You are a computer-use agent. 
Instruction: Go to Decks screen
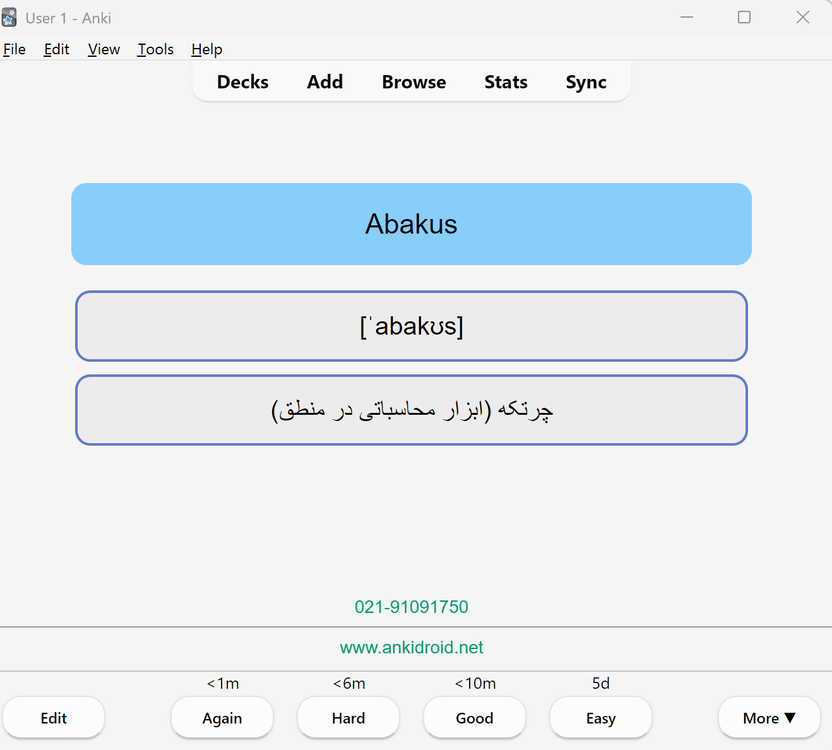[x=242, y=82]
